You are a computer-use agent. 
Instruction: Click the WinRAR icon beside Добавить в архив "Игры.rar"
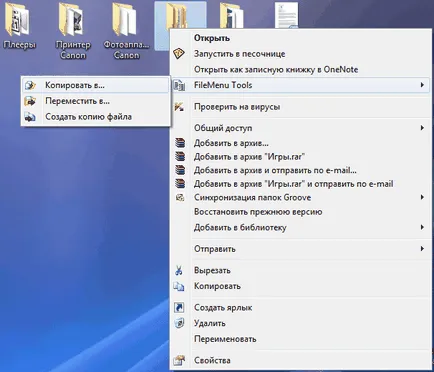point(180,156)
